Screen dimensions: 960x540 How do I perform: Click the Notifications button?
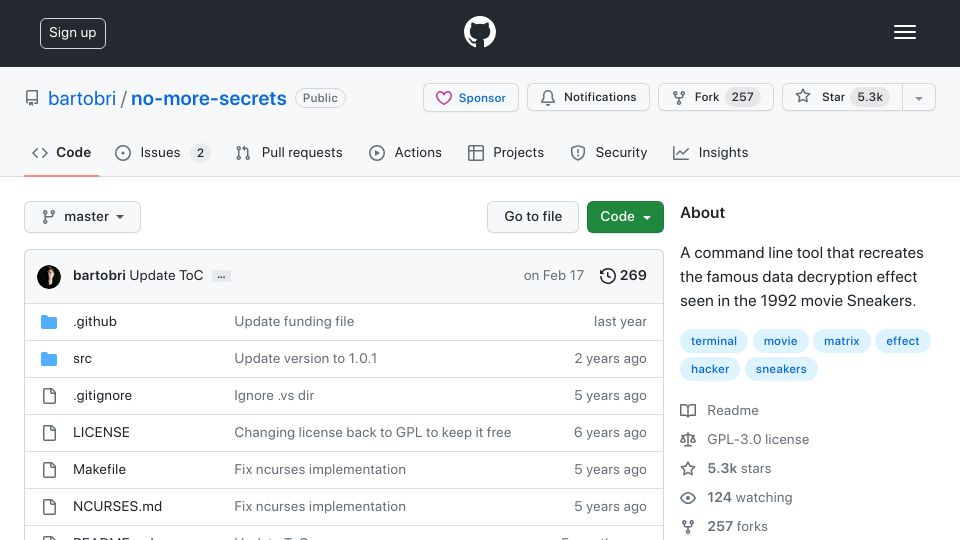(588, 97)
